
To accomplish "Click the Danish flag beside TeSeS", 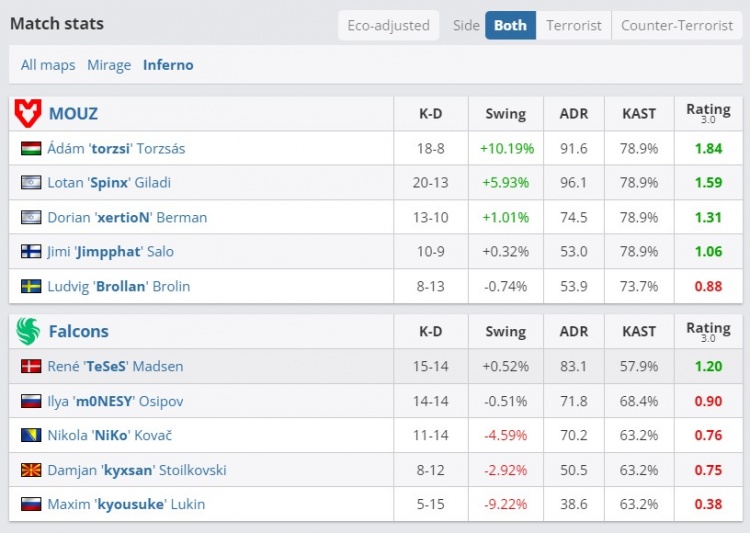I will click(x=31, y=366).
